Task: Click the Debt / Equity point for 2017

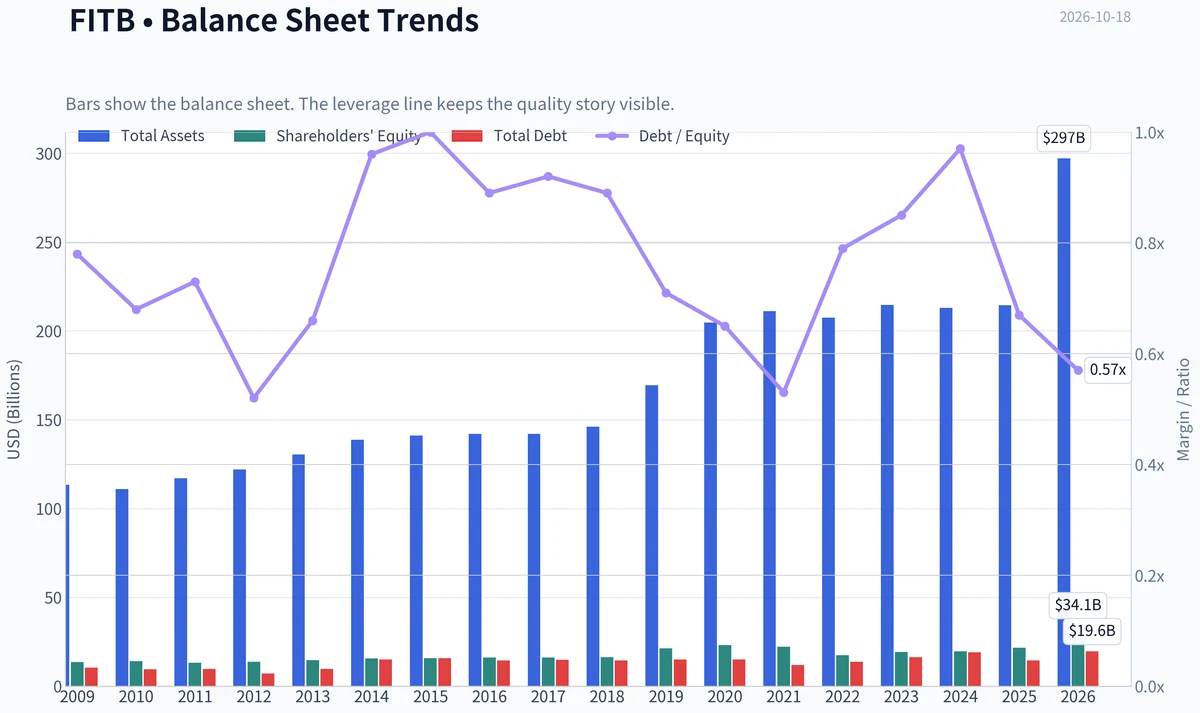Action: (x=548, y=176)
